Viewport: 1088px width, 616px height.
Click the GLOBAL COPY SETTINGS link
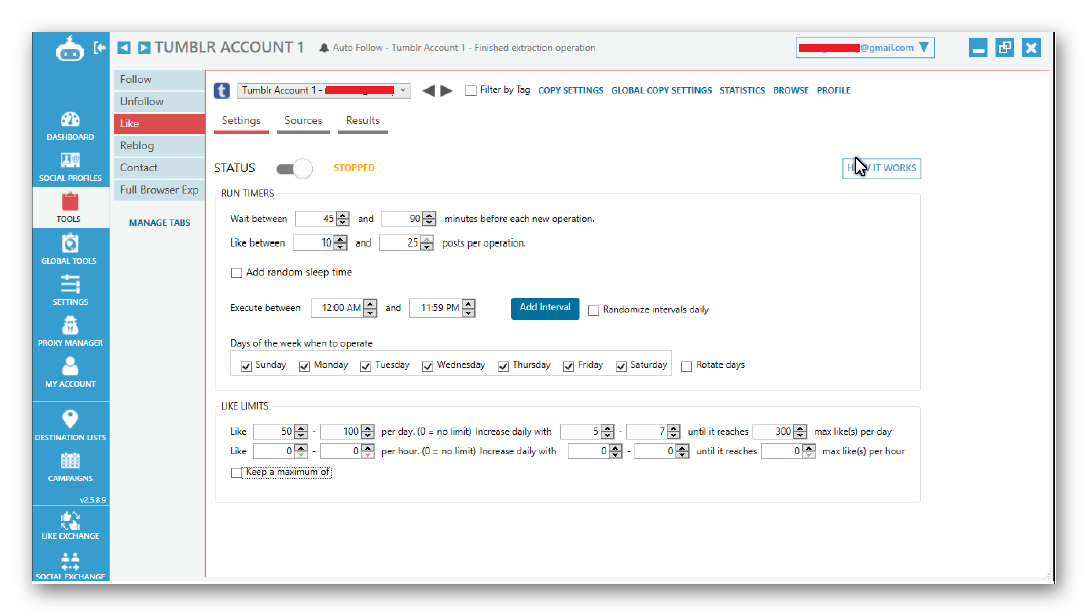tap(661, 91)
